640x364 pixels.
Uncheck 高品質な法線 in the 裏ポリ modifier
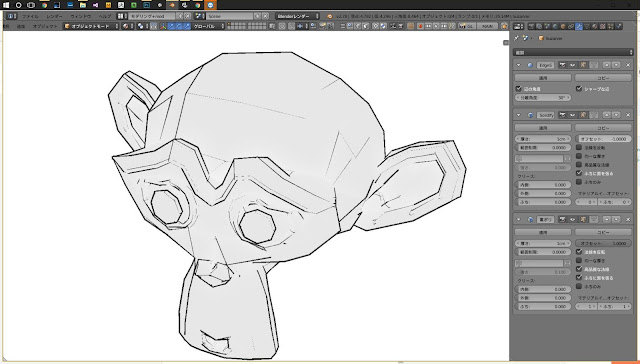[579, 269]
